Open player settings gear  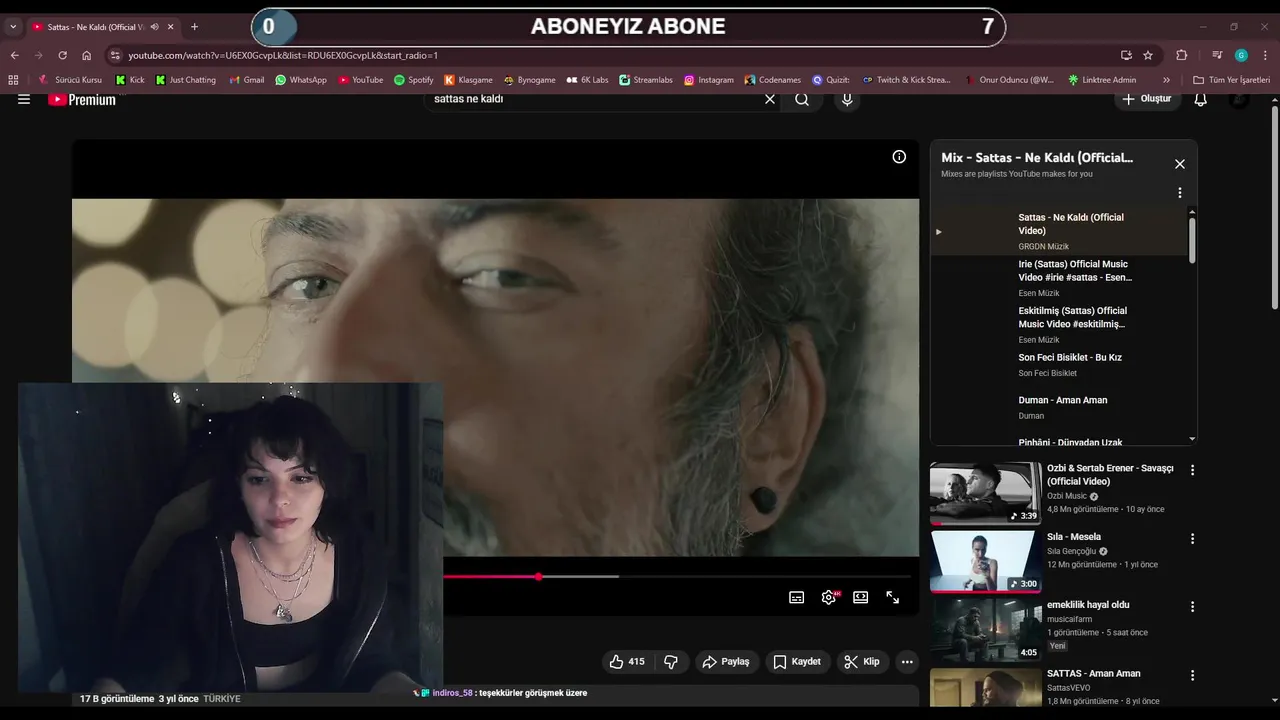click(x=829, y=598)
